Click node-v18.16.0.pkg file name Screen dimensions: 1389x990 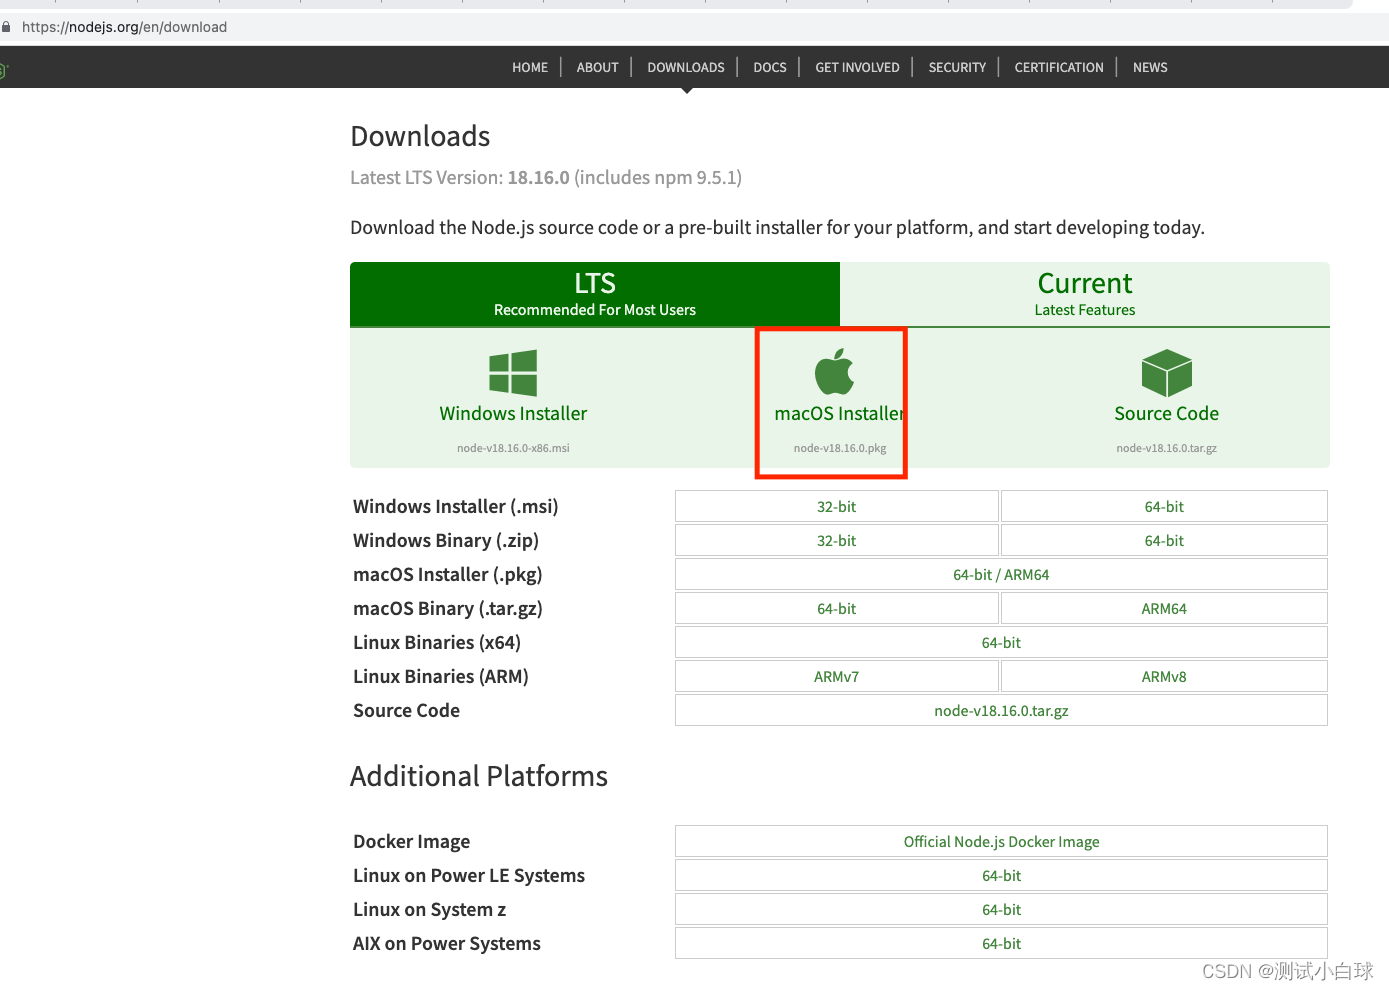[840, 448]
